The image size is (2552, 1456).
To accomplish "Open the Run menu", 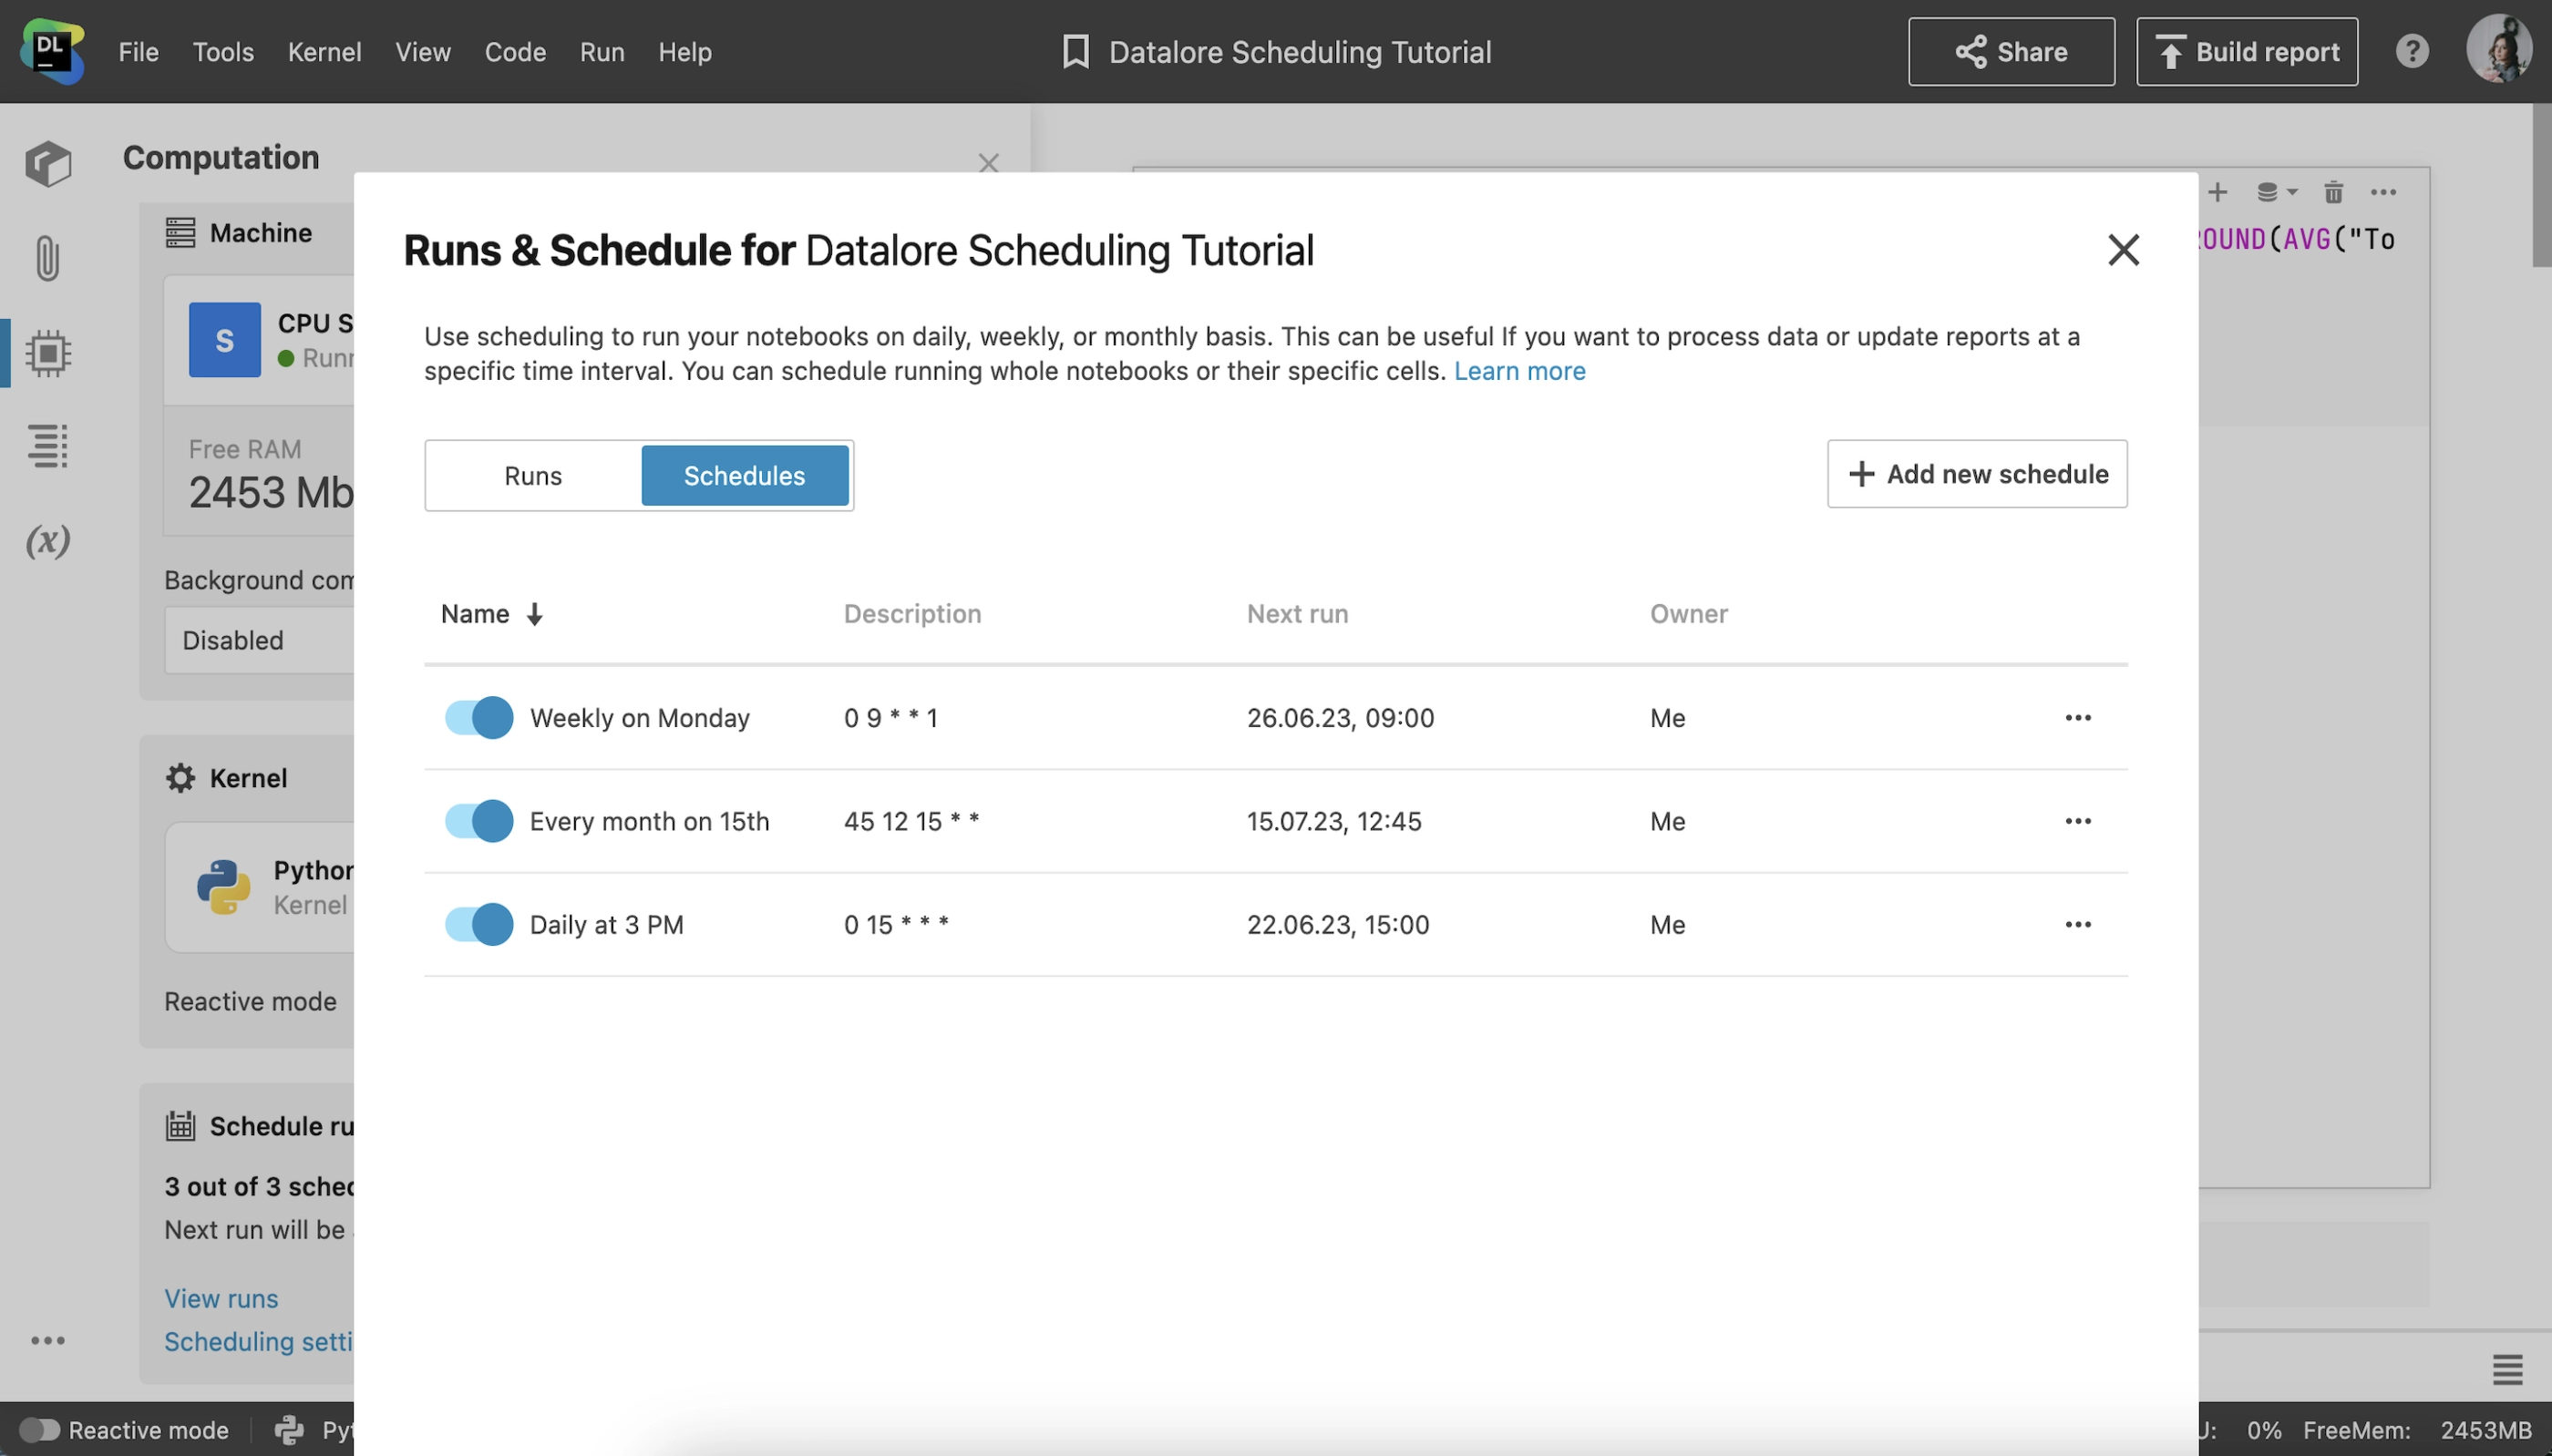I will coord(601,52).
